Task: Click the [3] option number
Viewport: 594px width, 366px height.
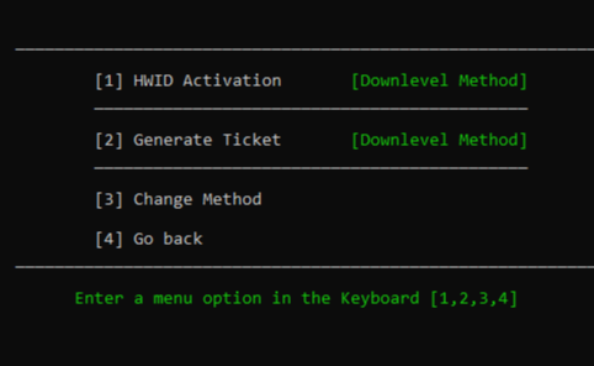Action: (x=109, y=200)
